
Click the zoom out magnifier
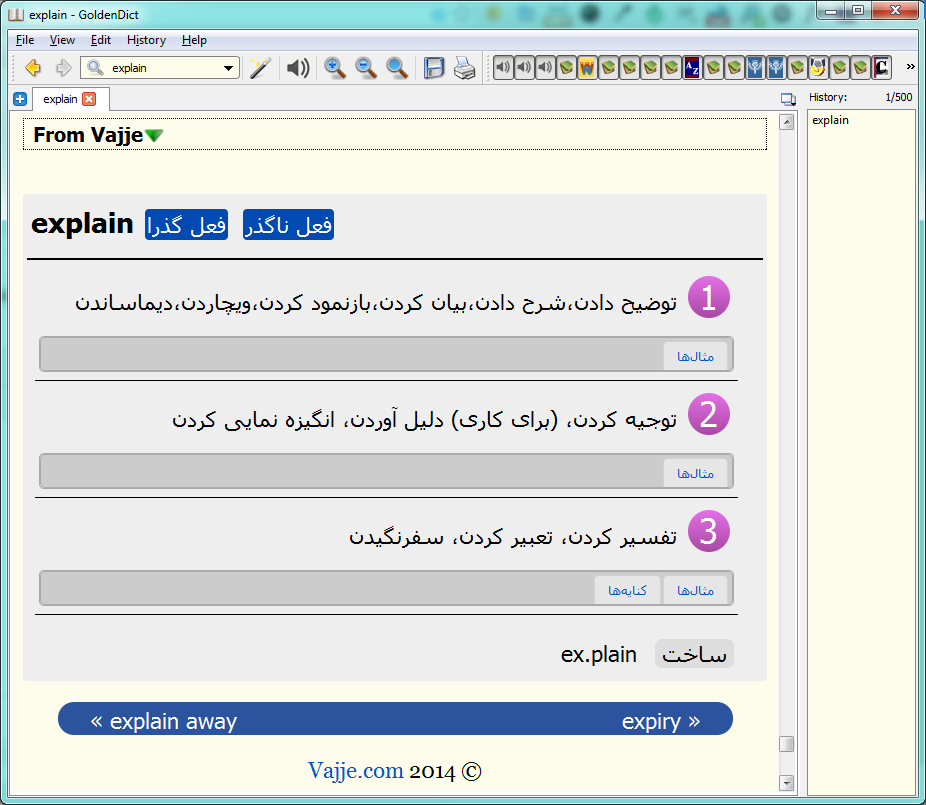click(x=366, y=68)
